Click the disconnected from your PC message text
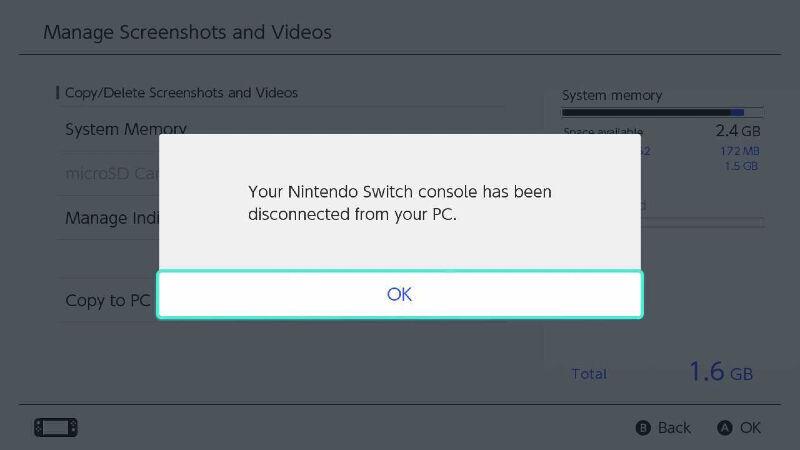This screenshot has height=450, width=800. 399,203
